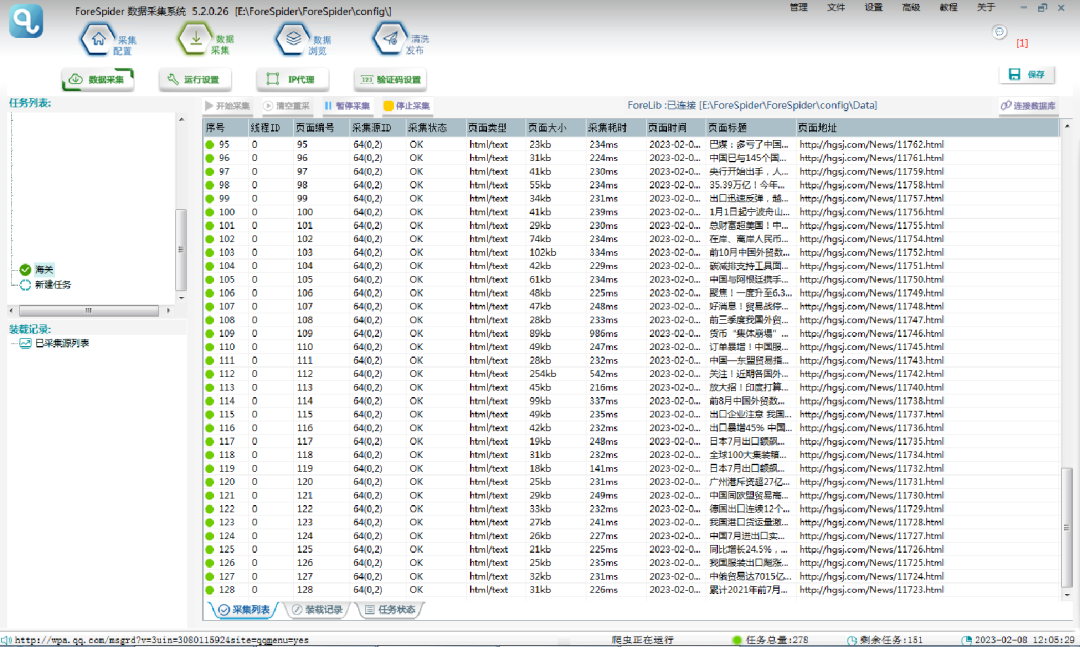Image resolution: width=1080 pixels, height=647 pixels.
Task: Click data table scroll up arrow
Action: [1067, 127]
